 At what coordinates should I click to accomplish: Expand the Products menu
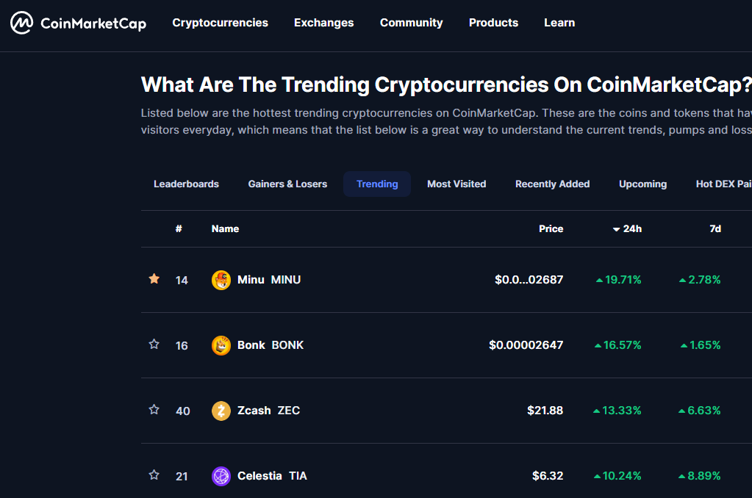[x=493, y=23]
